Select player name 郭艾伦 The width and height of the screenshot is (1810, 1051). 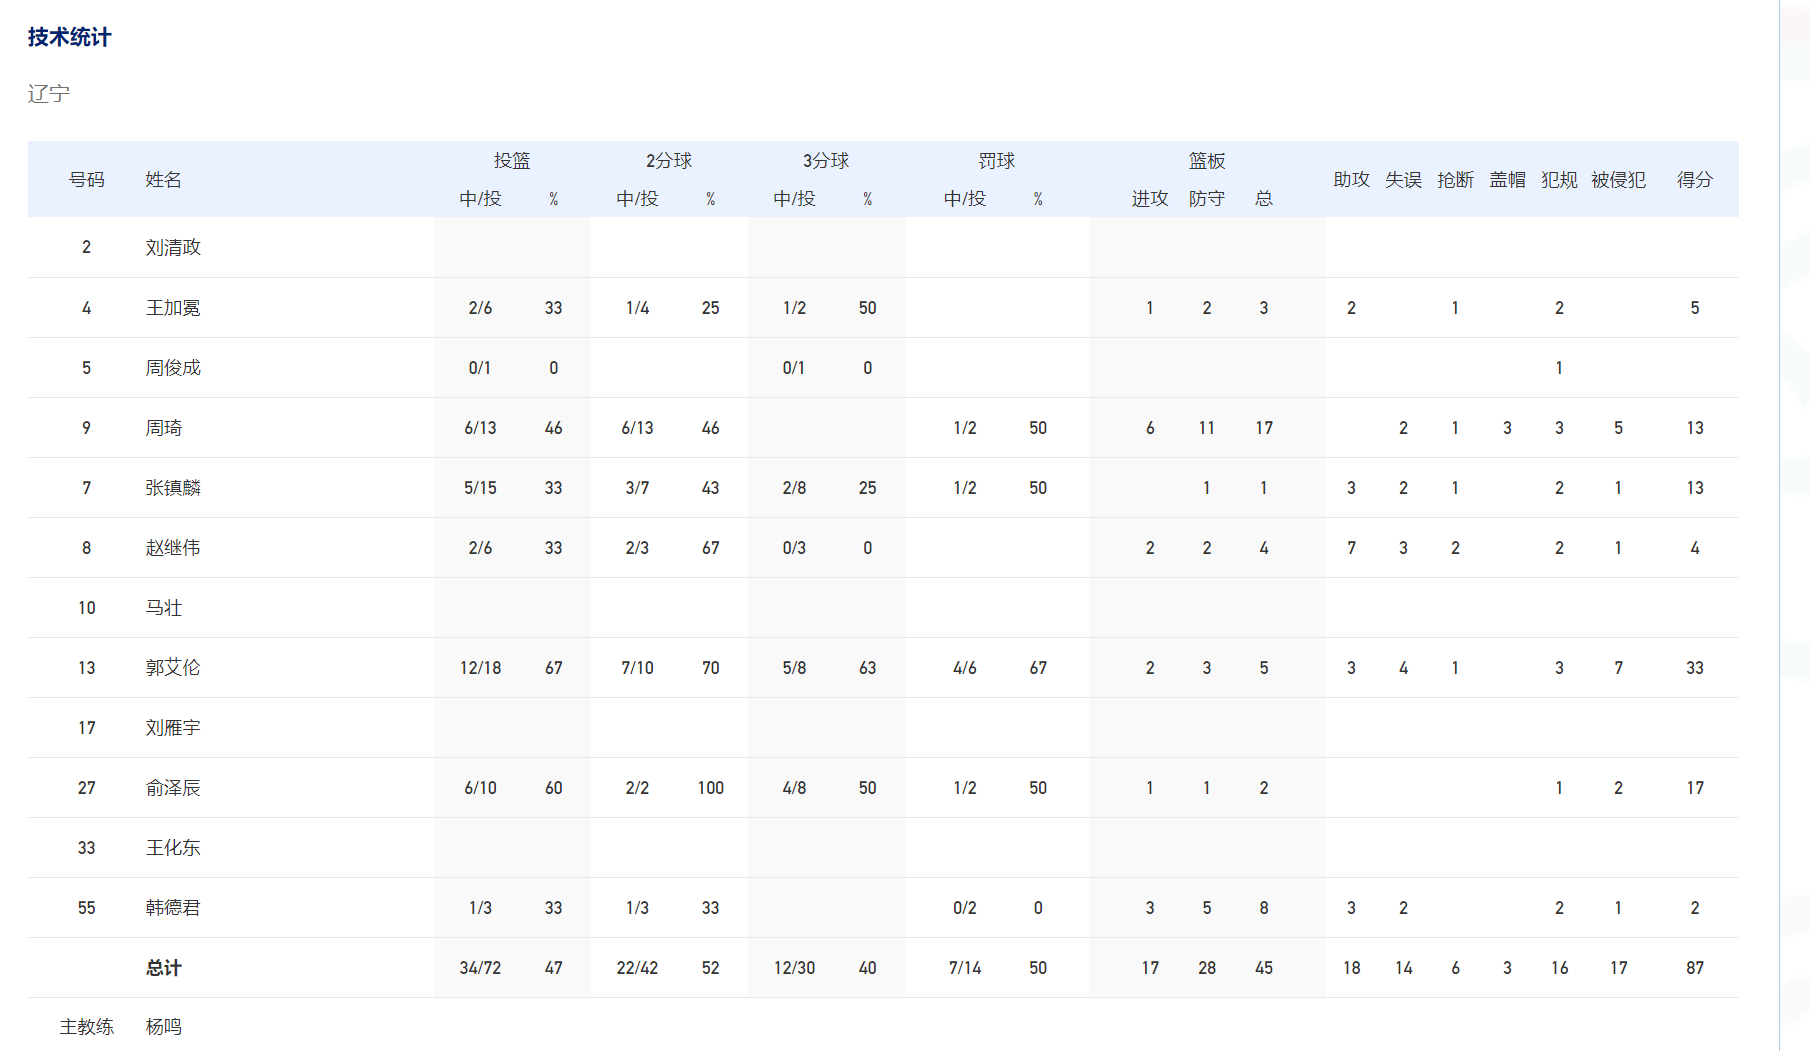(x=173, y=668)
